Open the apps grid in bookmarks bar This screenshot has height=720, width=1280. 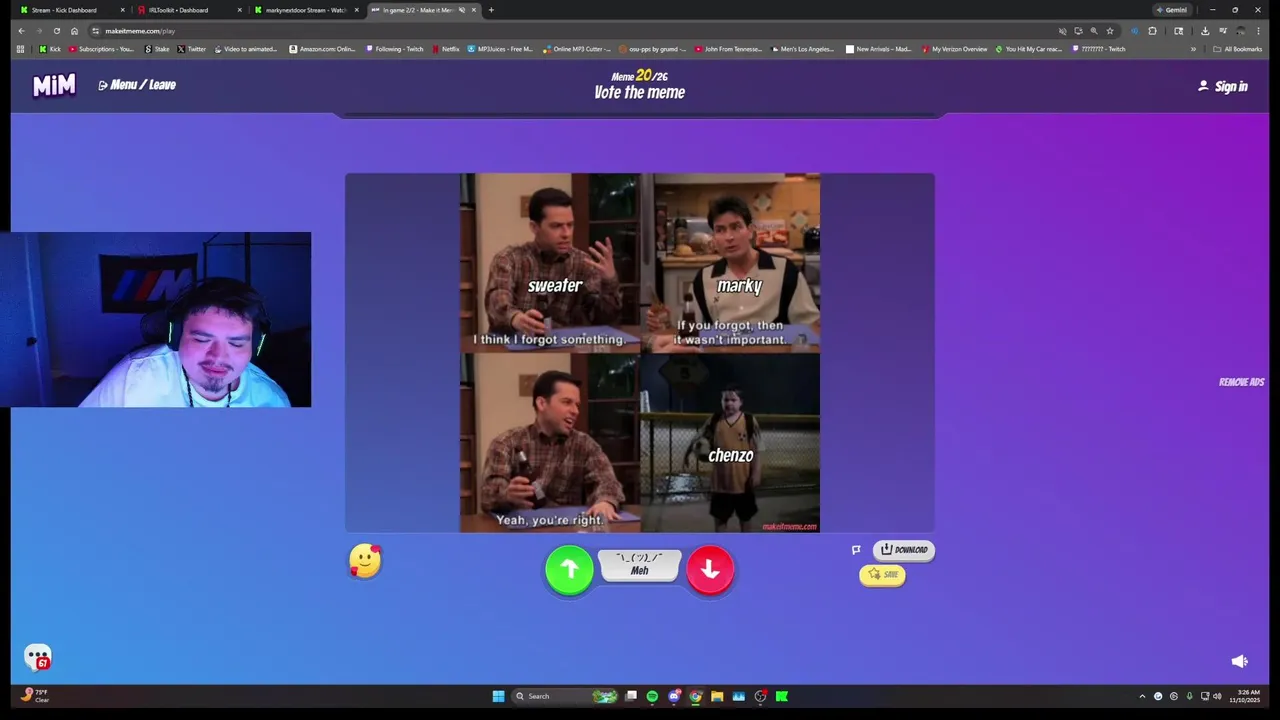pos(20,49)
